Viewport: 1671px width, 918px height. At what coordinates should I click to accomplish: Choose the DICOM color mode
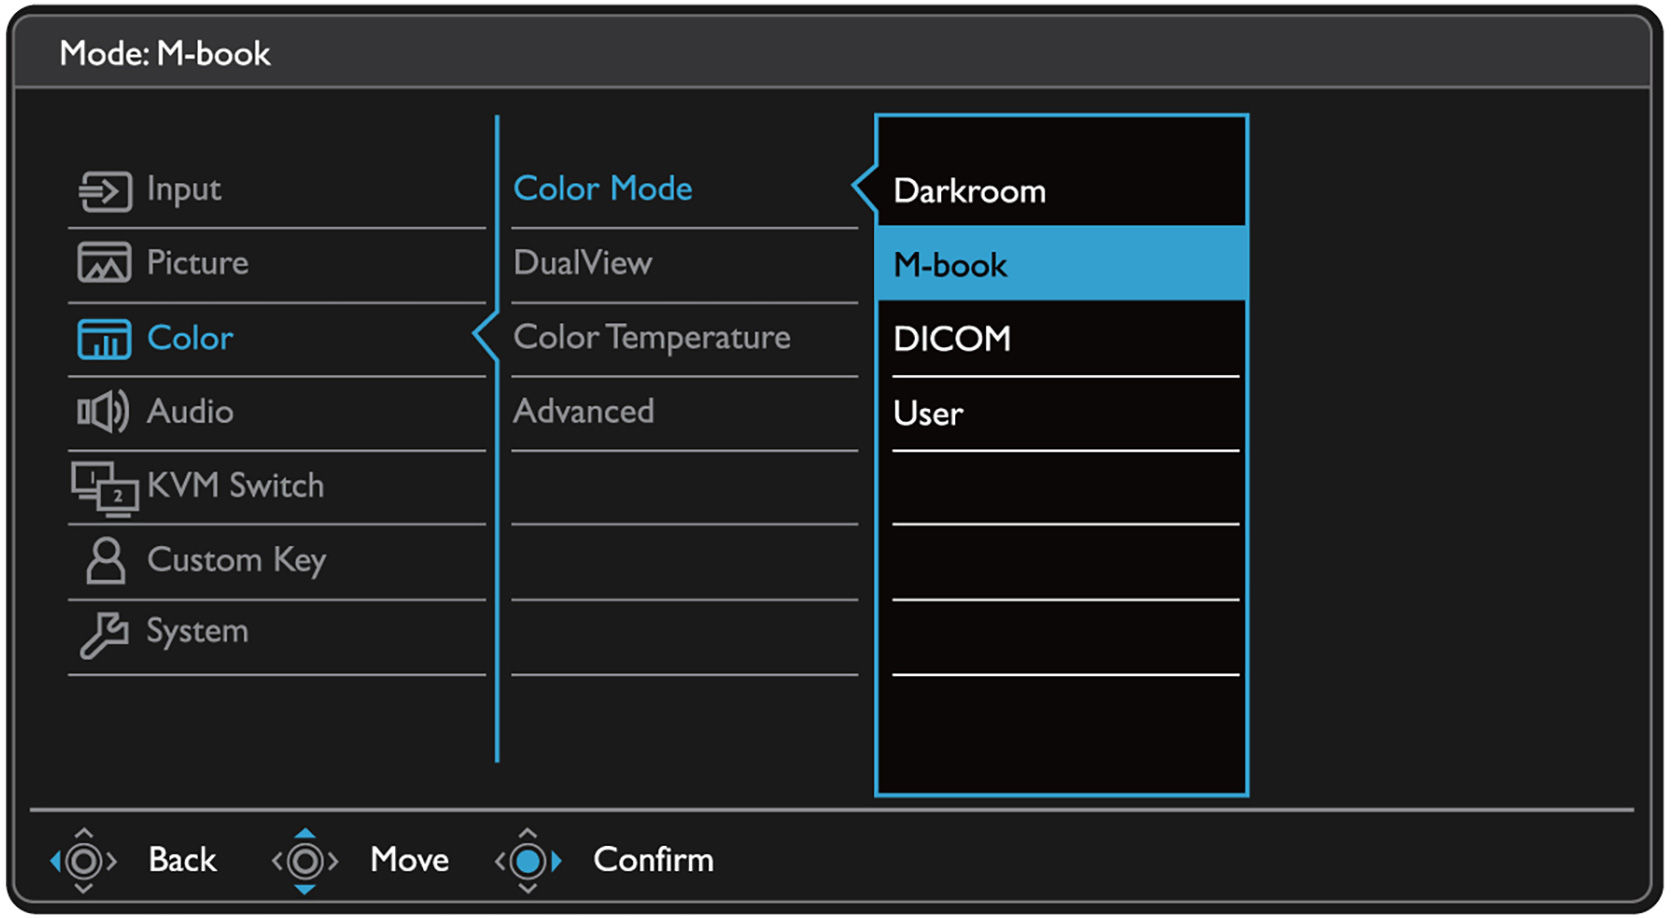(952, 339)
